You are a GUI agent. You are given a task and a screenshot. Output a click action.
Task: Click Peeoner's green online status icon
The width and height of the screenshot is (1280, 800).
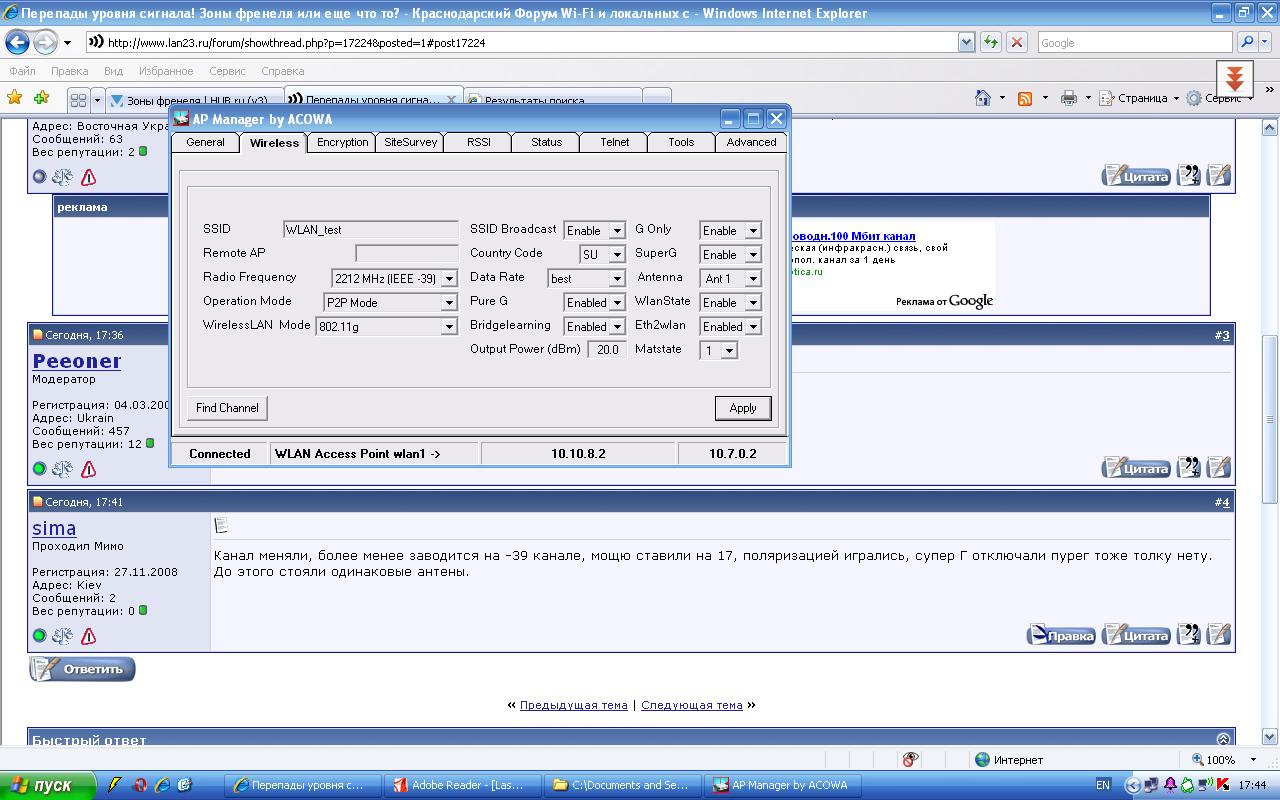pos(40,469)
